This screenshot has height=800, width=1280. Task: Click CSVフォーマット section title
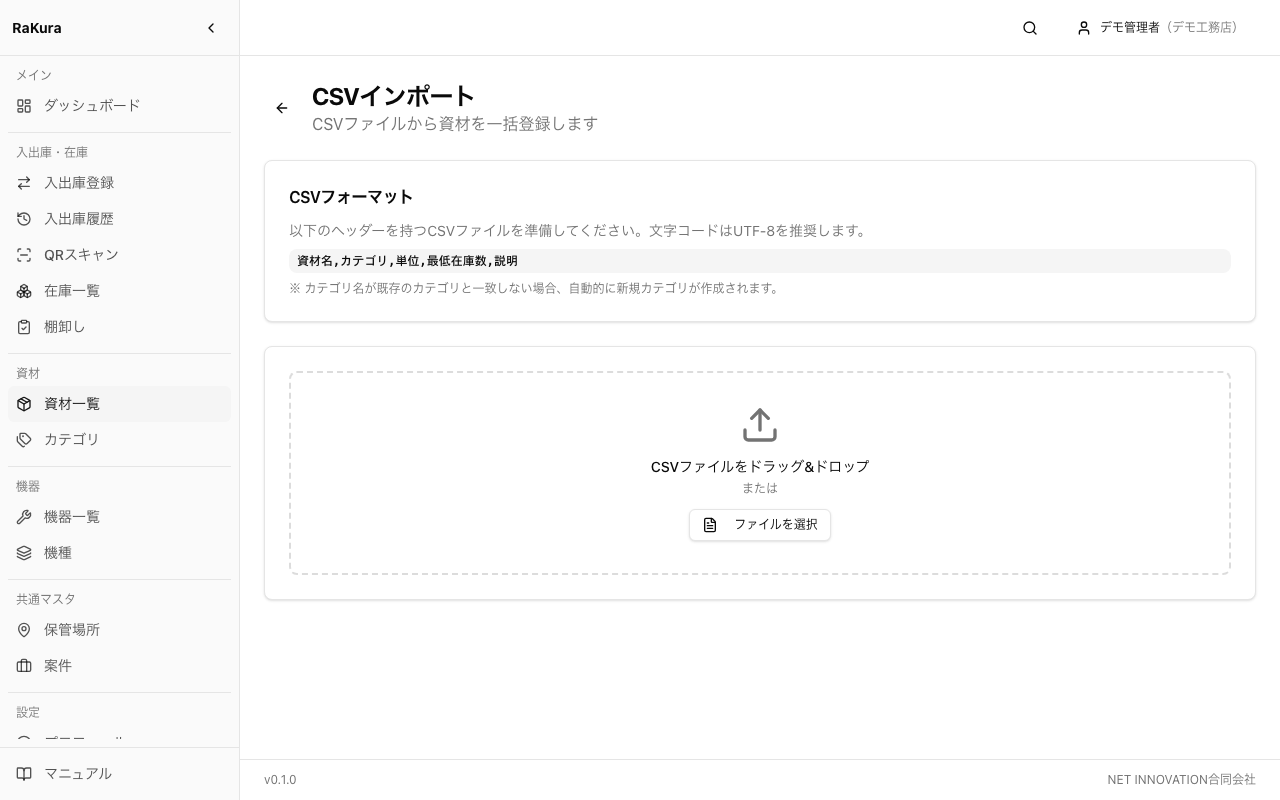[351, 197]
